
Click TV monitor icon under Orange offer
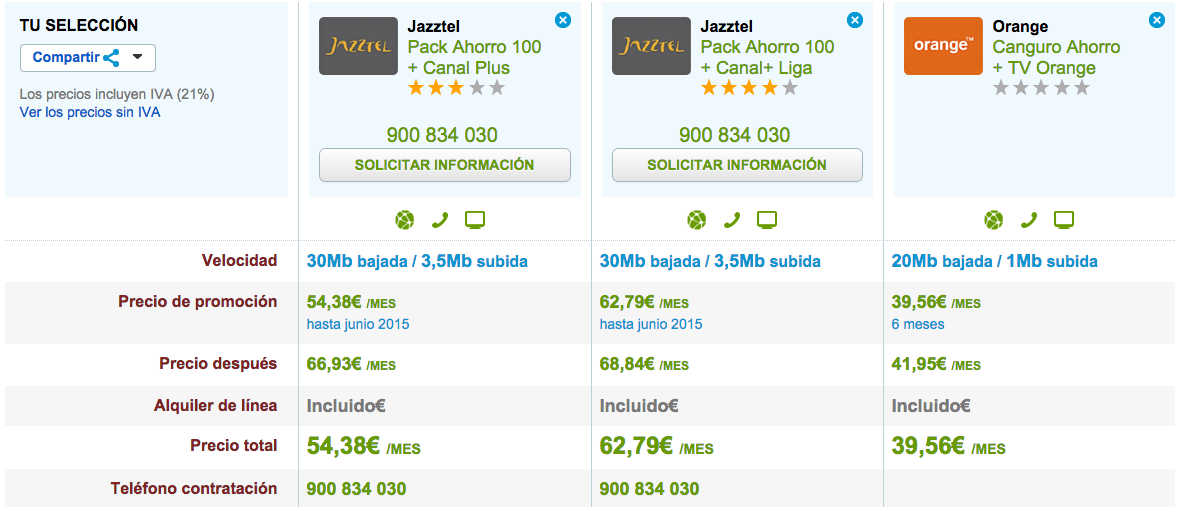point(1064,220)
